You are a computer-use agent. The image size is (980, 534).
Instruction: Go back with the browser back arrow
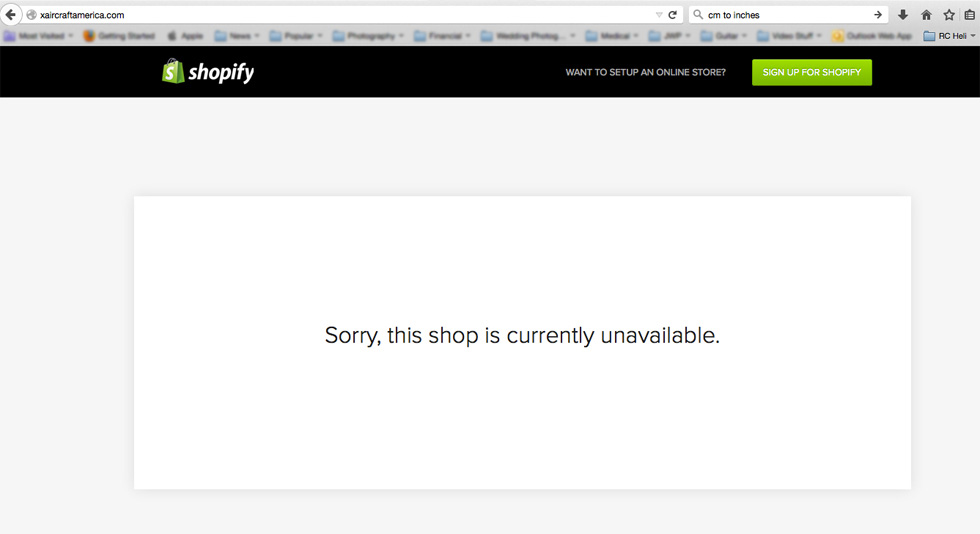tap(11, 14)
